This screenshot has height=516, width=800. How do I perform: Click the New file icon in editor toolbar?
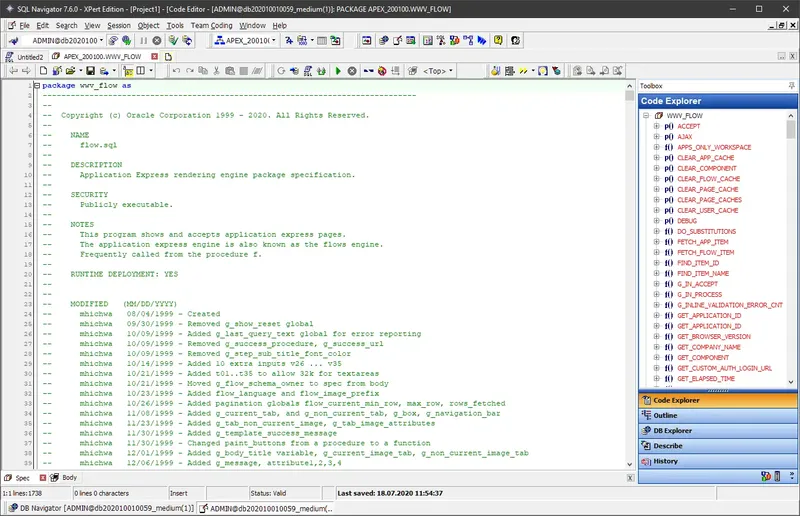pyautogui.click(x=43, y=71)
